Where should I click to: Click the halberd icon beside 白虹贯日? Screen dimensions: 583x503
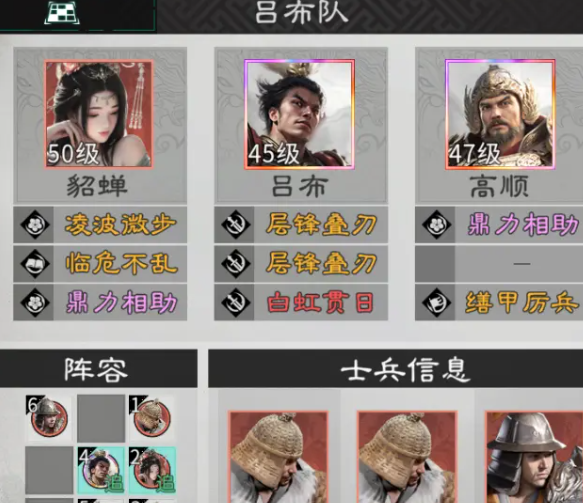[x=236, y=302]
